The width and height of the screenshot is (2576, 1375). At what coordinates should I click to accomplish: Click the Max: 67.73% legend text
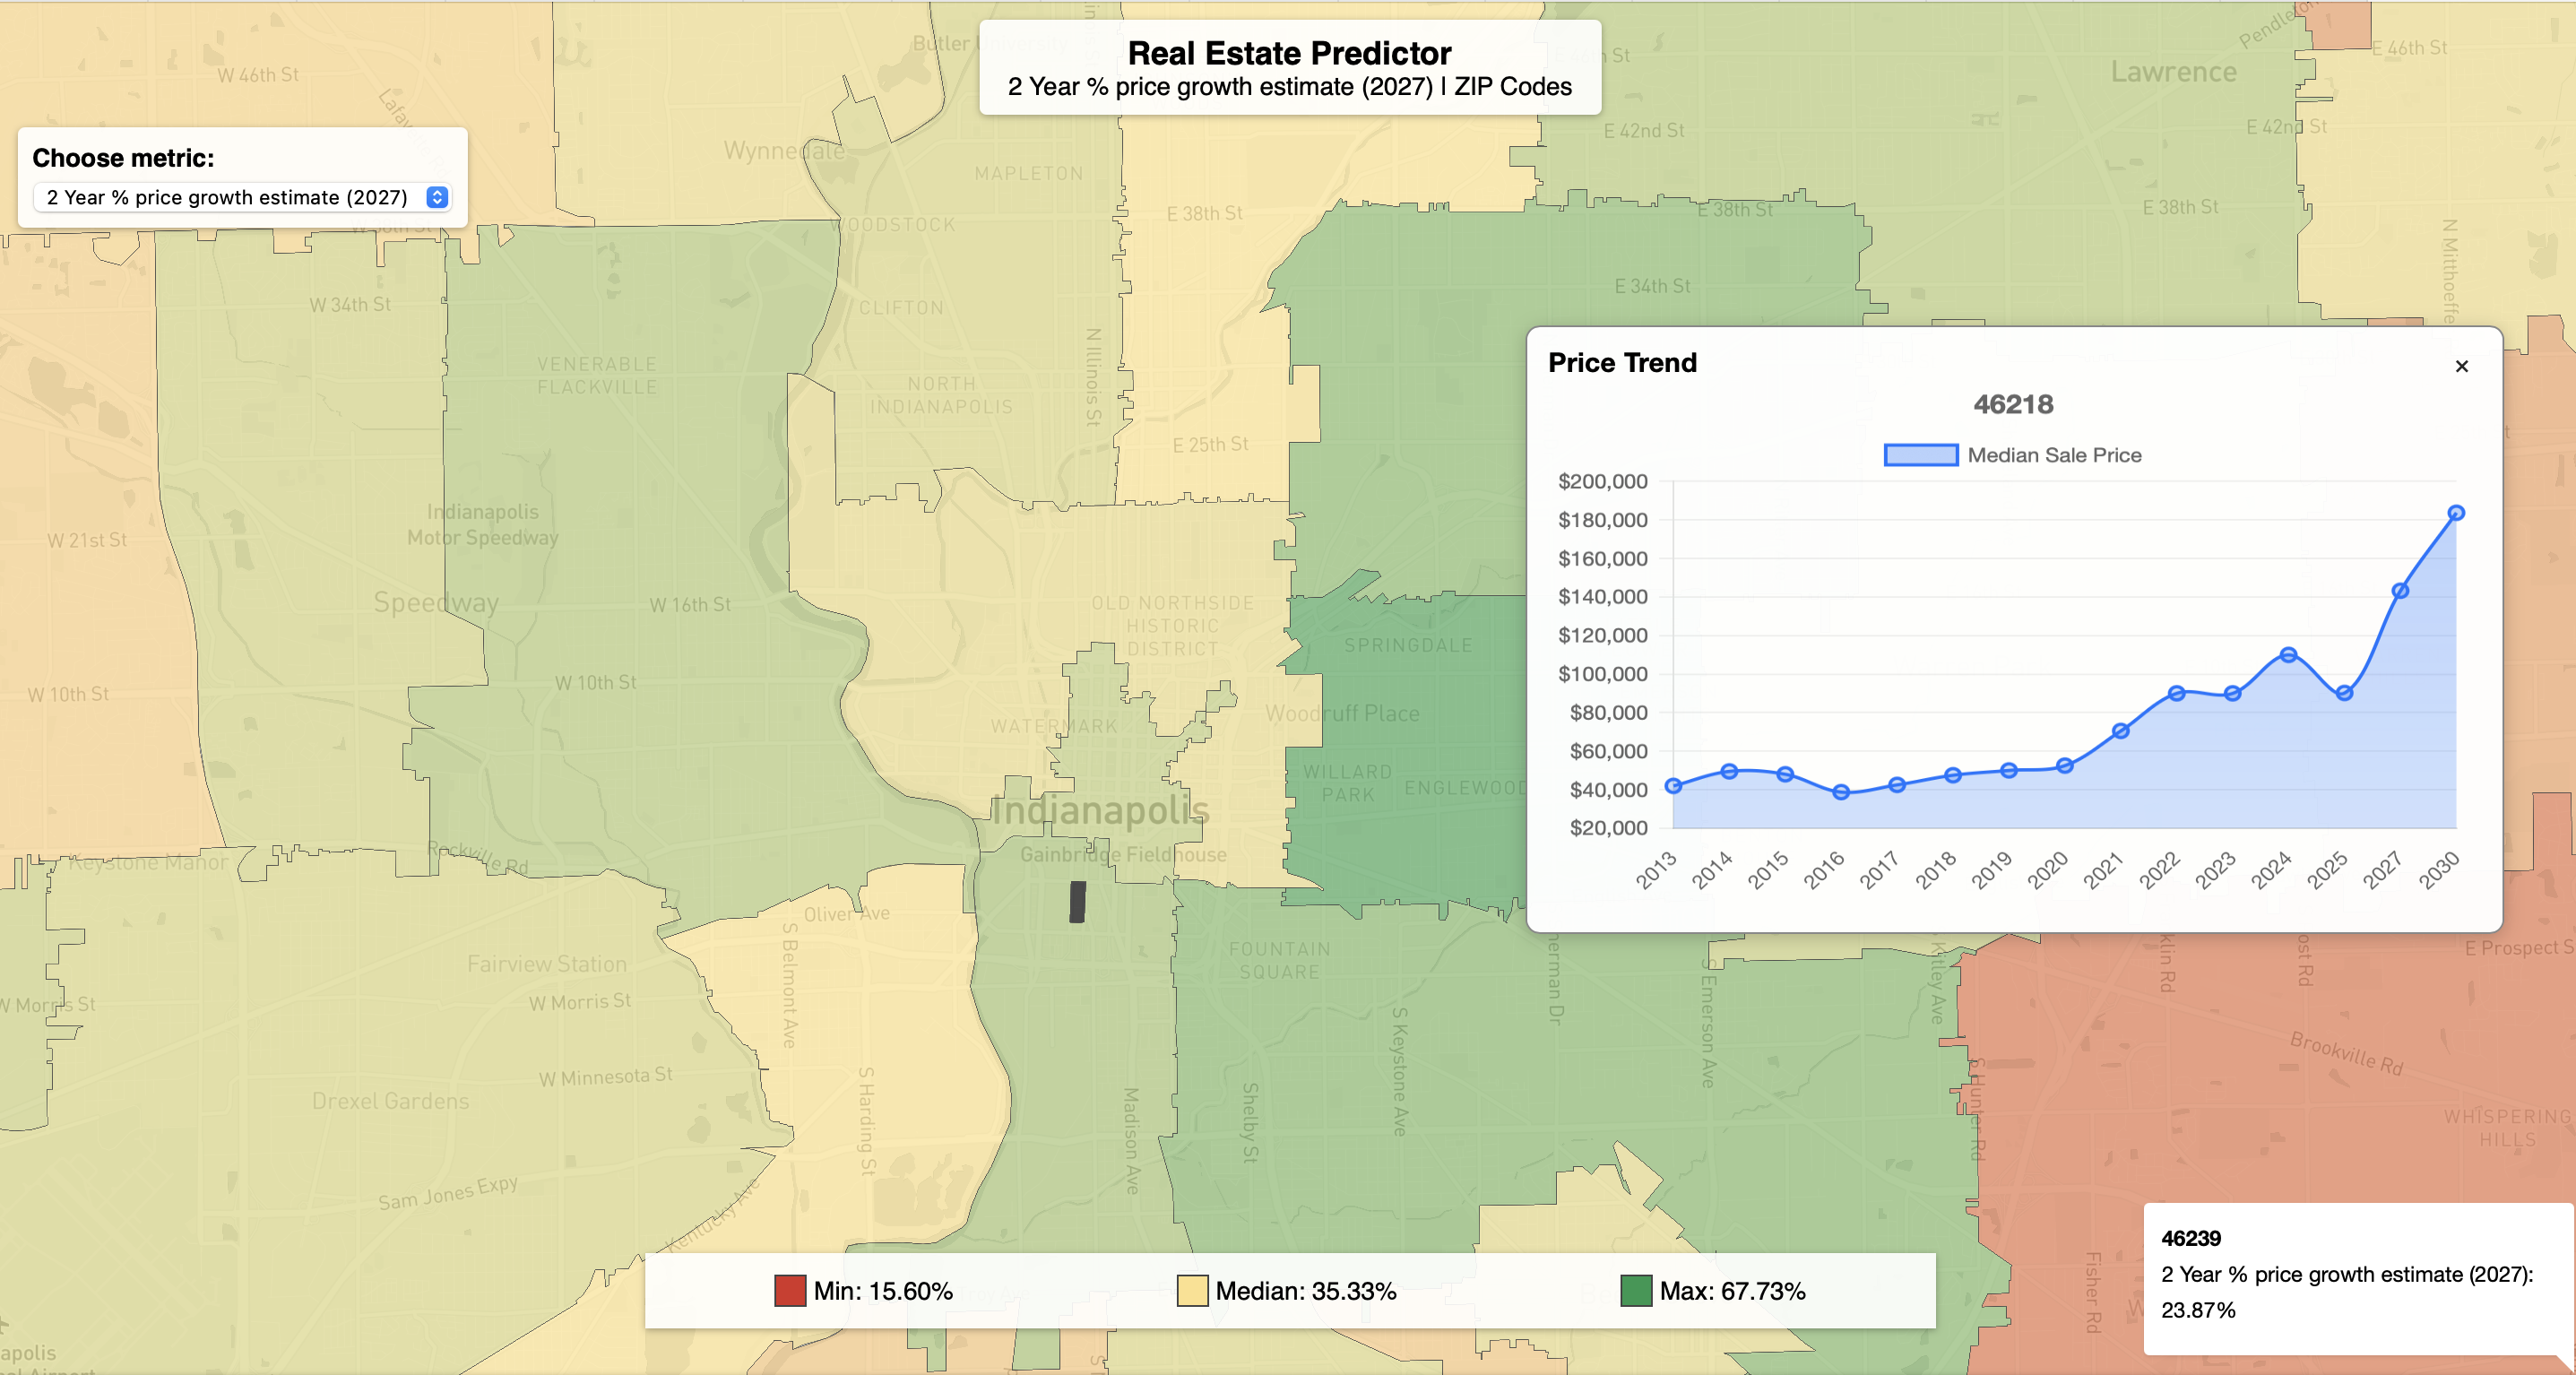coord(1732,1291)
